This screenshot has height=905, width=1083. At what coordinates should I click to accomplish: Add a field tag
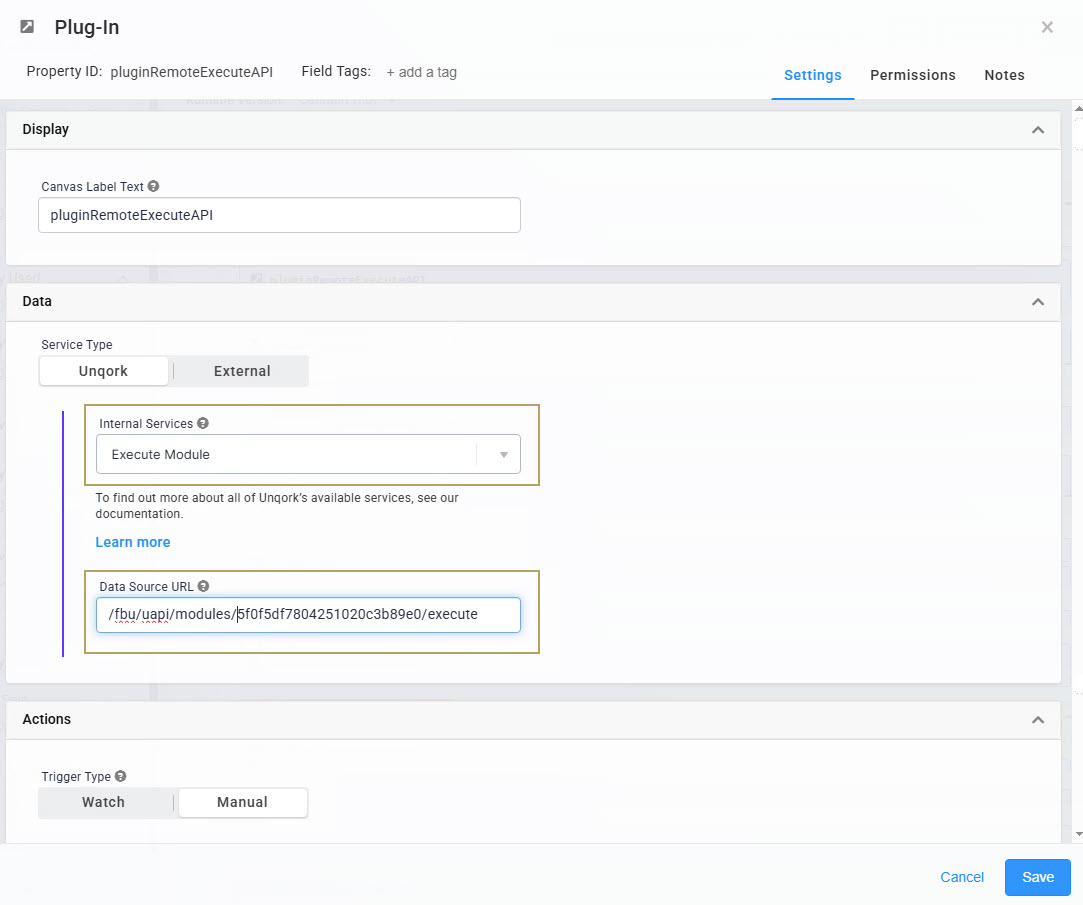click(x=421, y=72)
